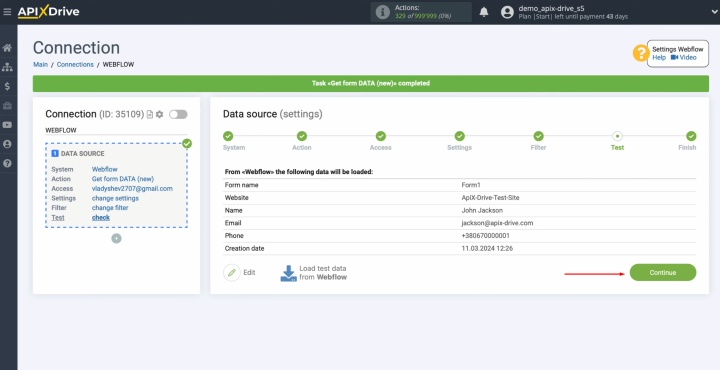Click Get form DATA (new) action link
The height and width of the screenshot is (370, 720).
123,179
